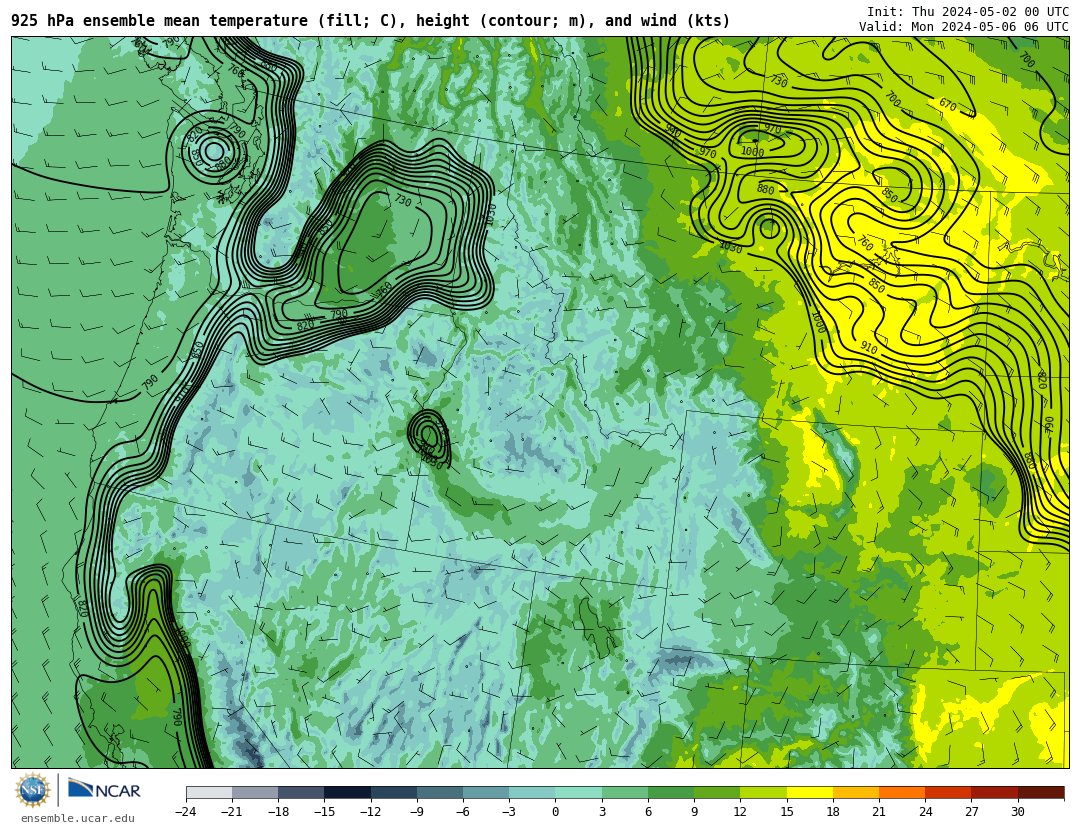Screen dimensions: 1080x831
Task: Pick the slate -18 to -15 colorbar swatch
Action: click(302, 792)
